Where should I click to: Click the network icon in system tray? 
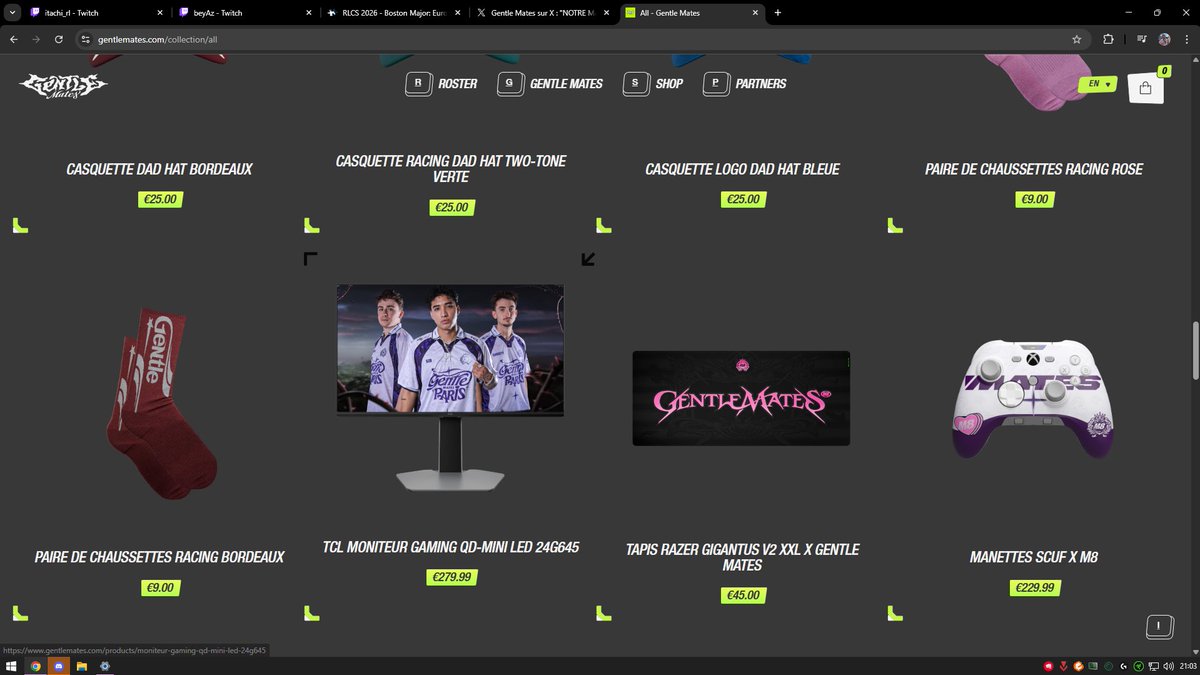tap(1154, 666)
